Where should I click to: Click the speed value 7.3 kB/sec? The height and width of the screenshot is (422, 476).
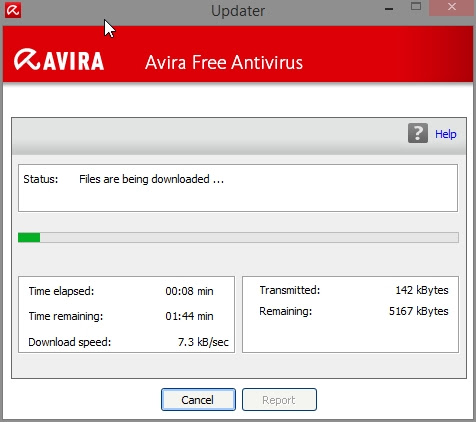tap(203, 342)
